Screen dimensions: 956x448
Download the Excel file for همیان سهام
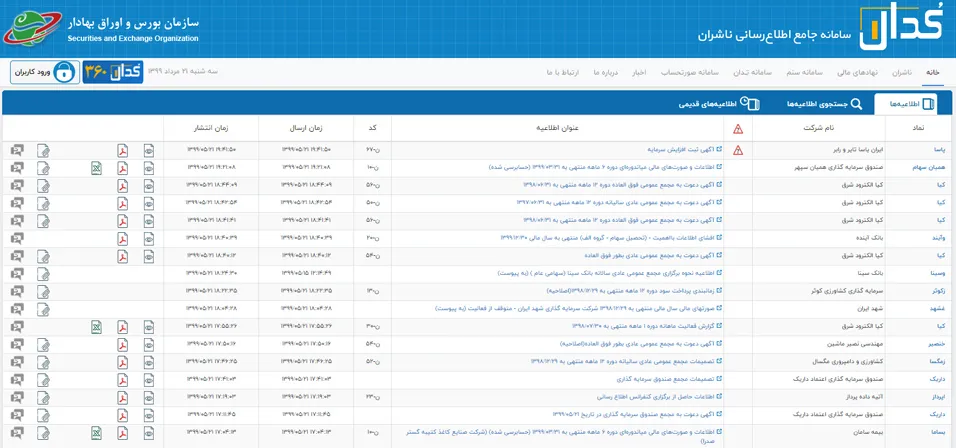[x=96, y=168]
